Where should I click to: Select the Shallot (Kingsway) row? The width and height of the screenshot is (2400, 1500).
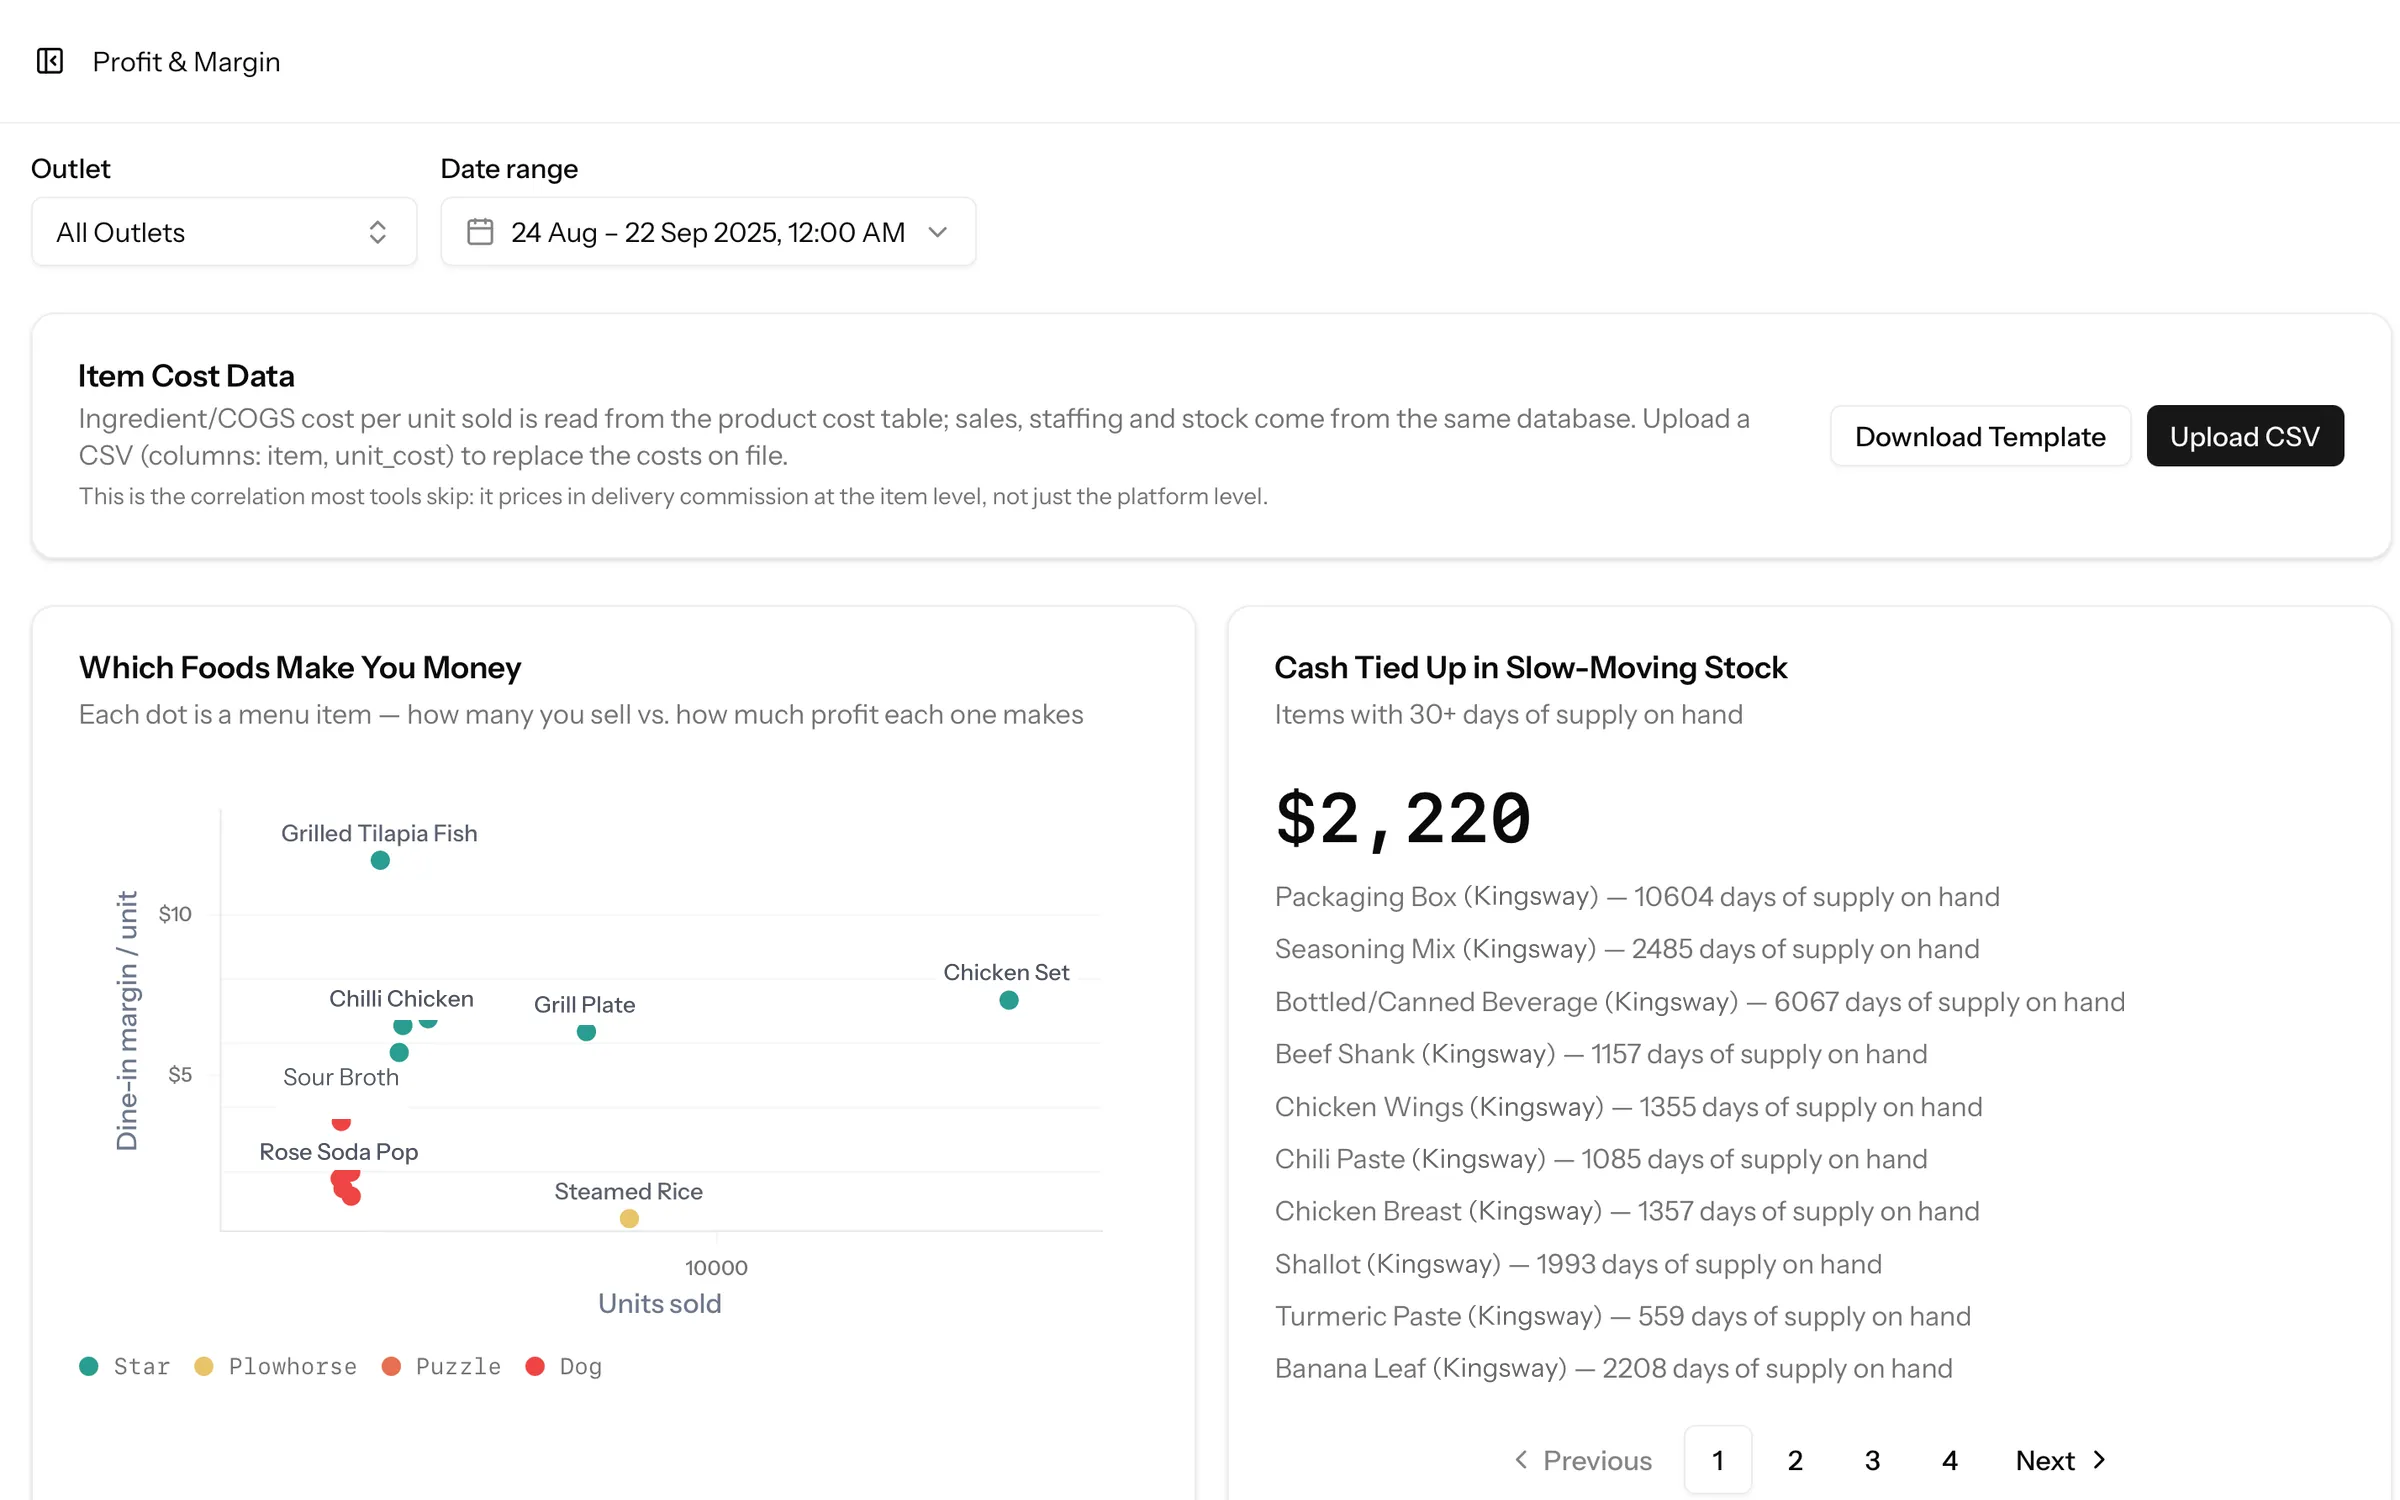click(1578, 1263)
